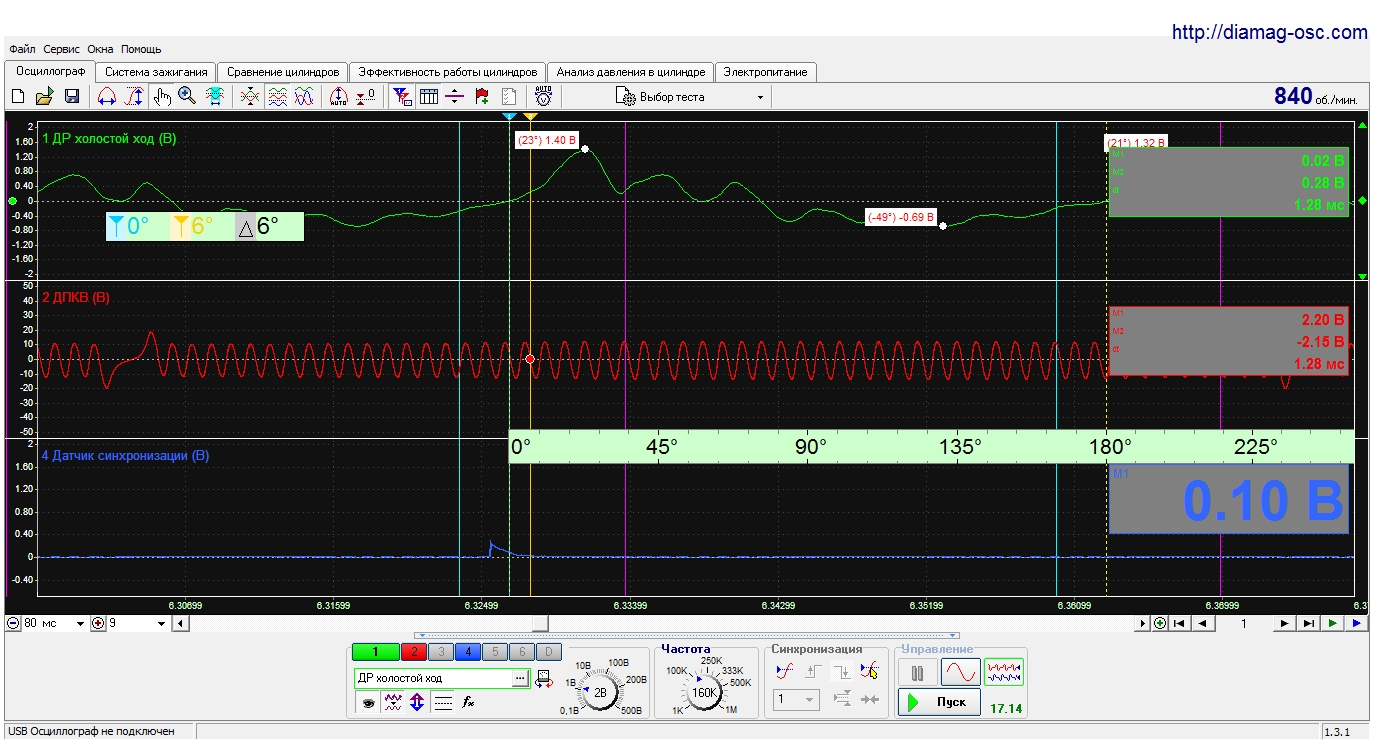Viewport: 1382px width, 744px height.
Task: Select the D digital channel button
Action: point(547,652)
